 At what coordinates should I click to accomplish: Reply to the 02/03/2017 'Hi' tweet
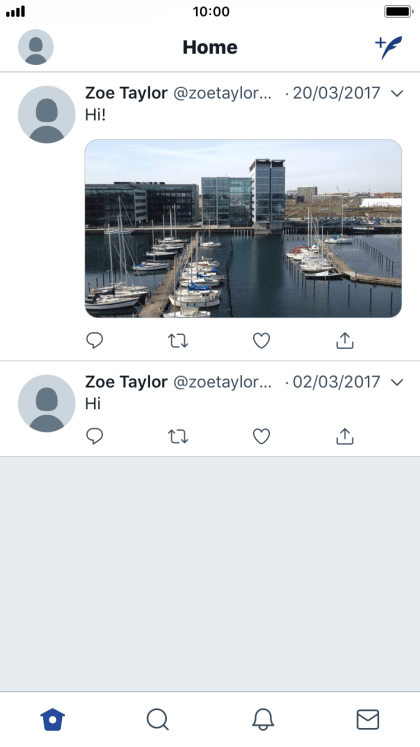coord(94,436)
